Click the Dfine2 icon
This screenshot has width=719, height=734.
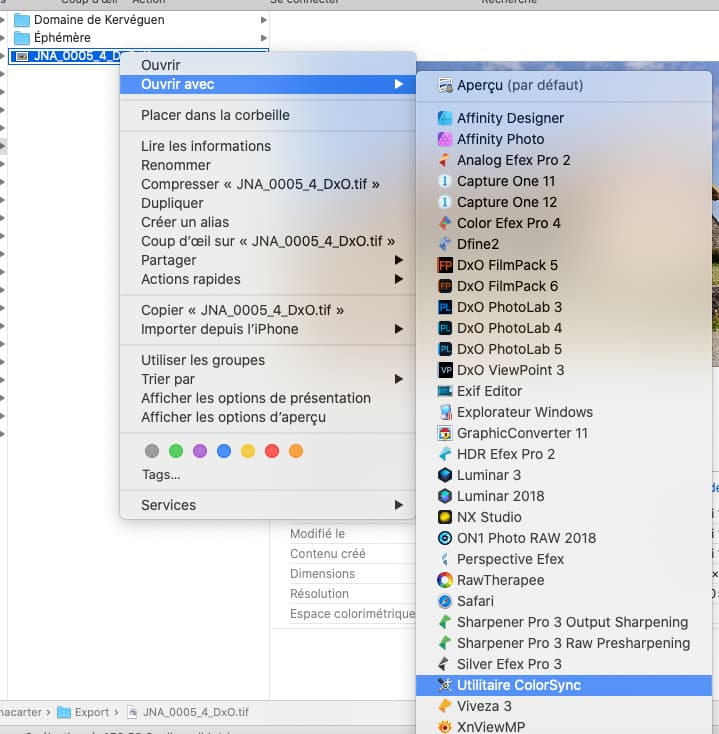(x=445, y=244)
